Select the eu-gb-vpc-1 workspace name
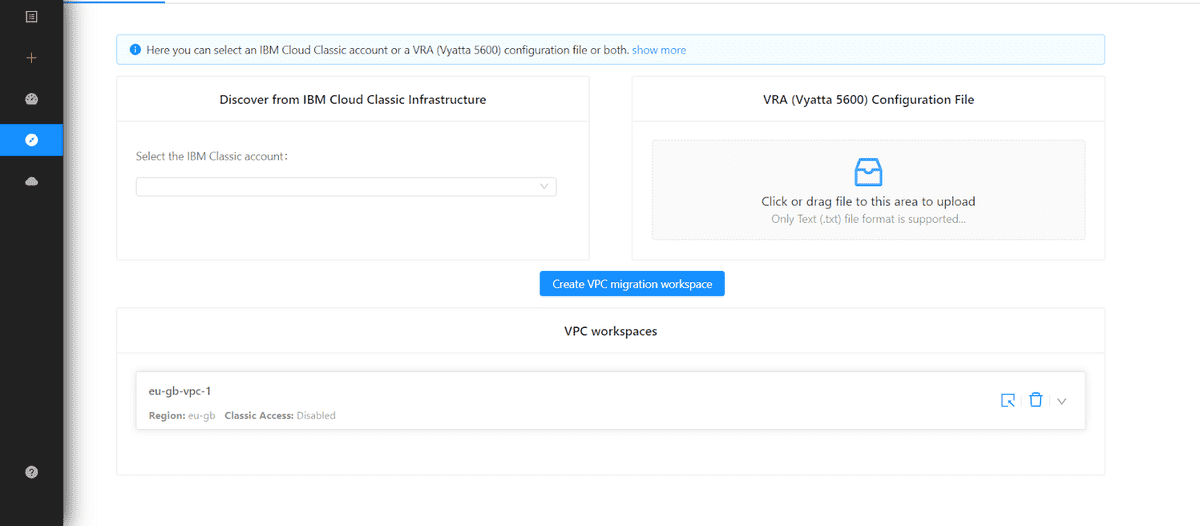 179,391
